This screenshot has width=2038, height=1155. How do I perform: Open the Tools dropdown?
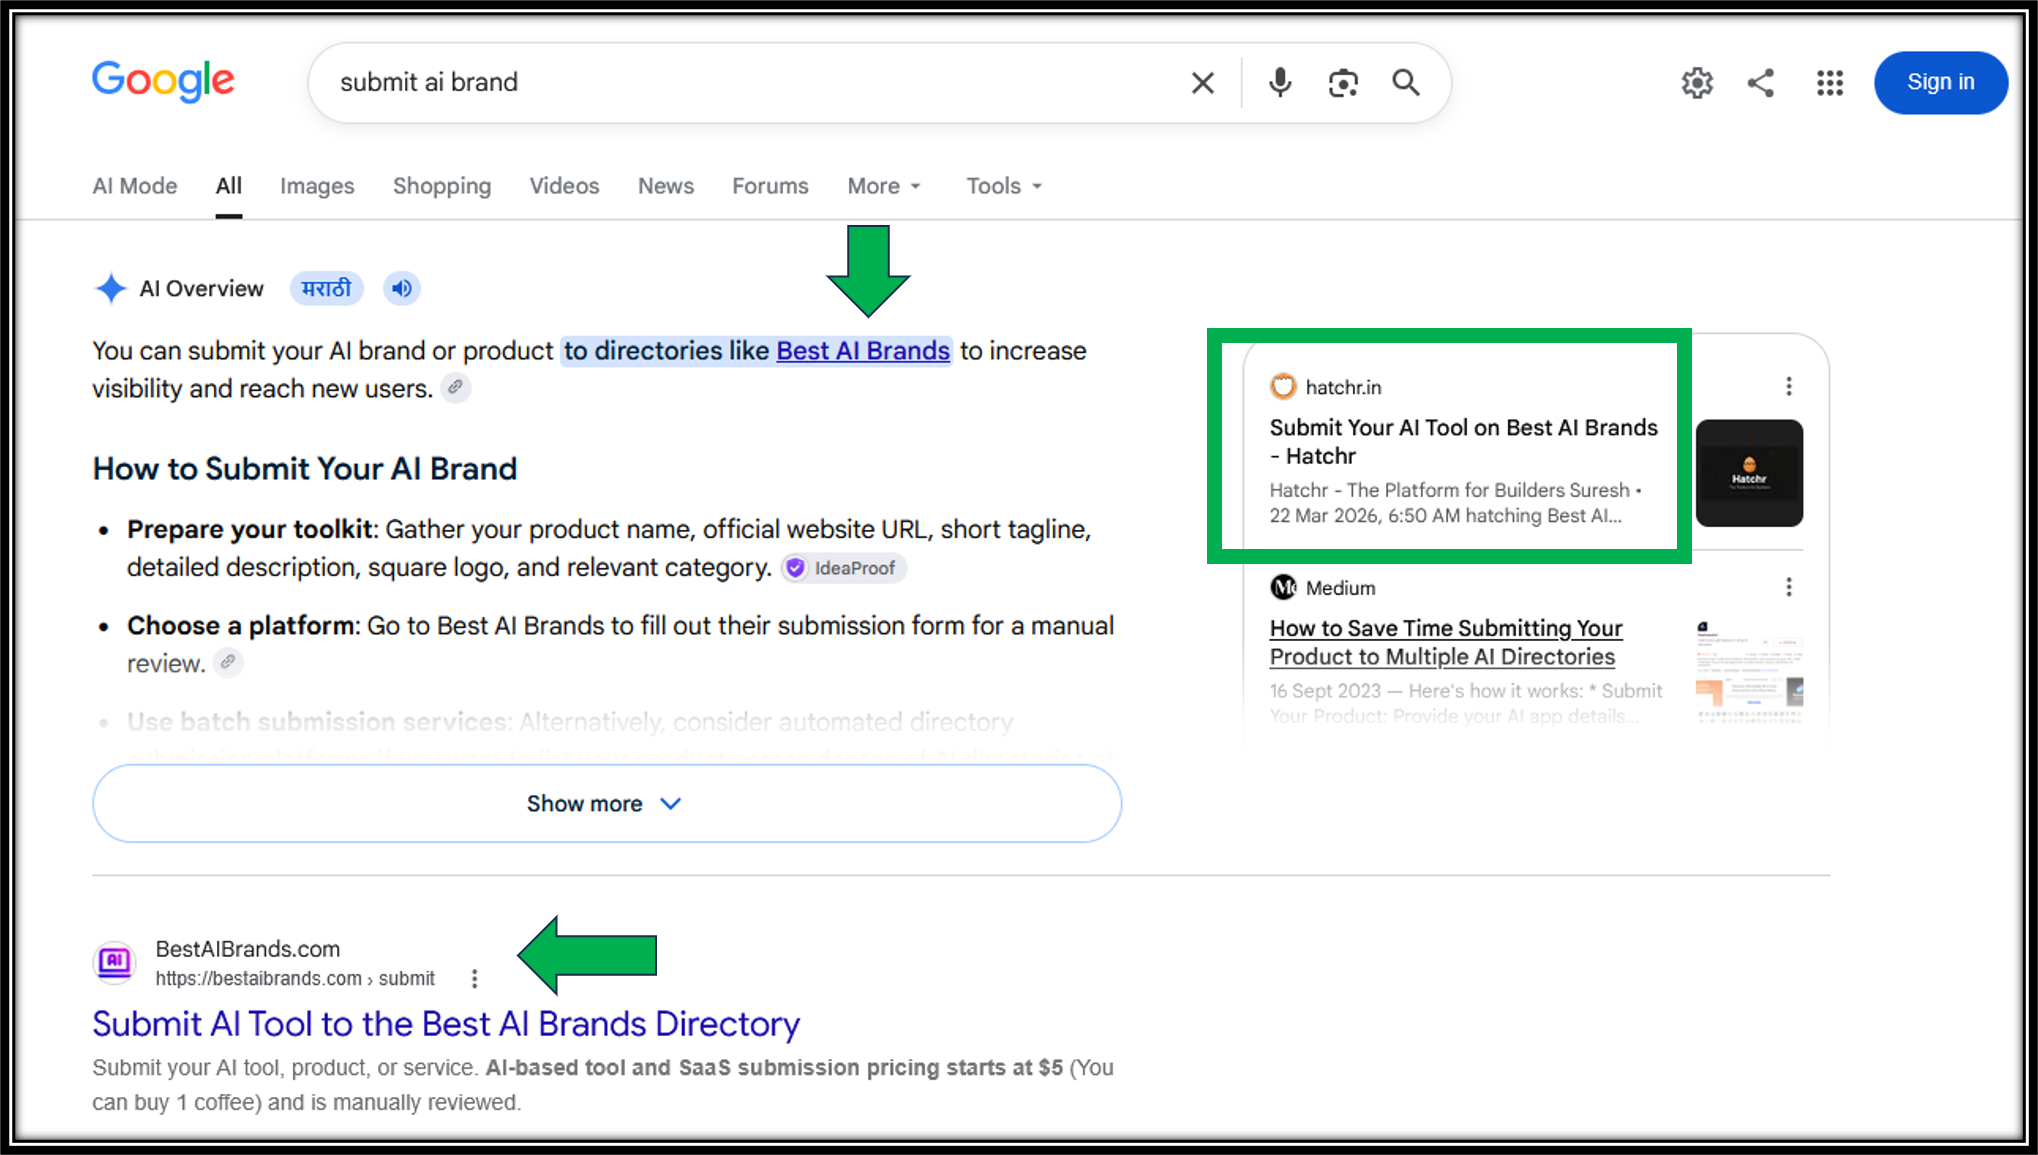pyautogui.click(x=1004, y=186)
